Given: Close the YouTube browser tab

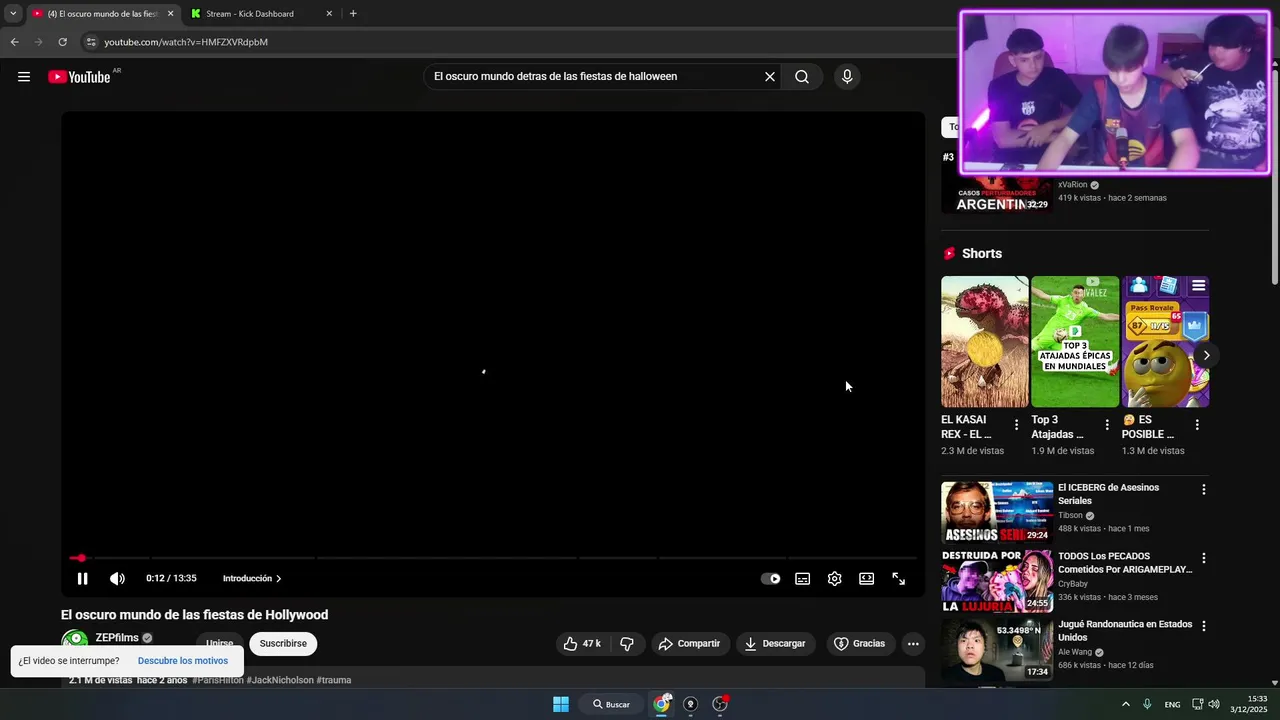Looking at the screenshot, I should point(170,14).
